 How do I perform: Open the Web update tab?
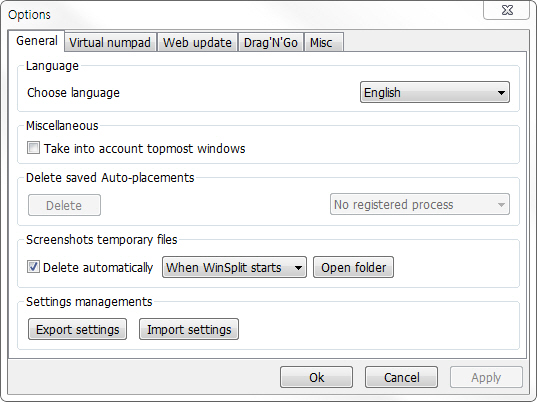(197, 42)
